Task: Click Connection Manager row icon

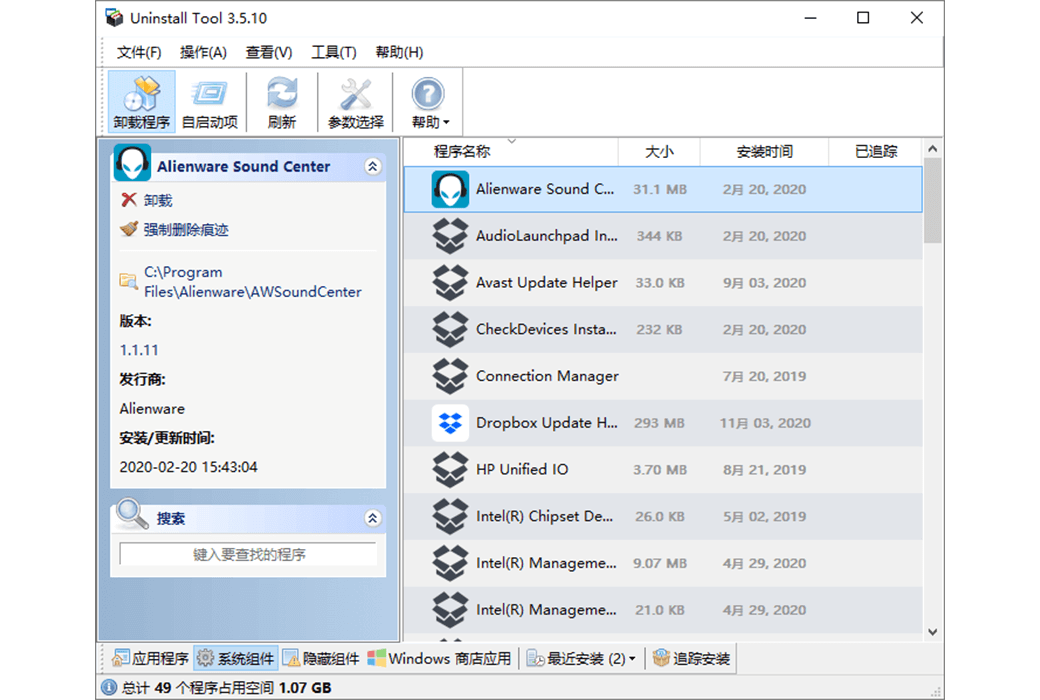Action: pos(450,376)
